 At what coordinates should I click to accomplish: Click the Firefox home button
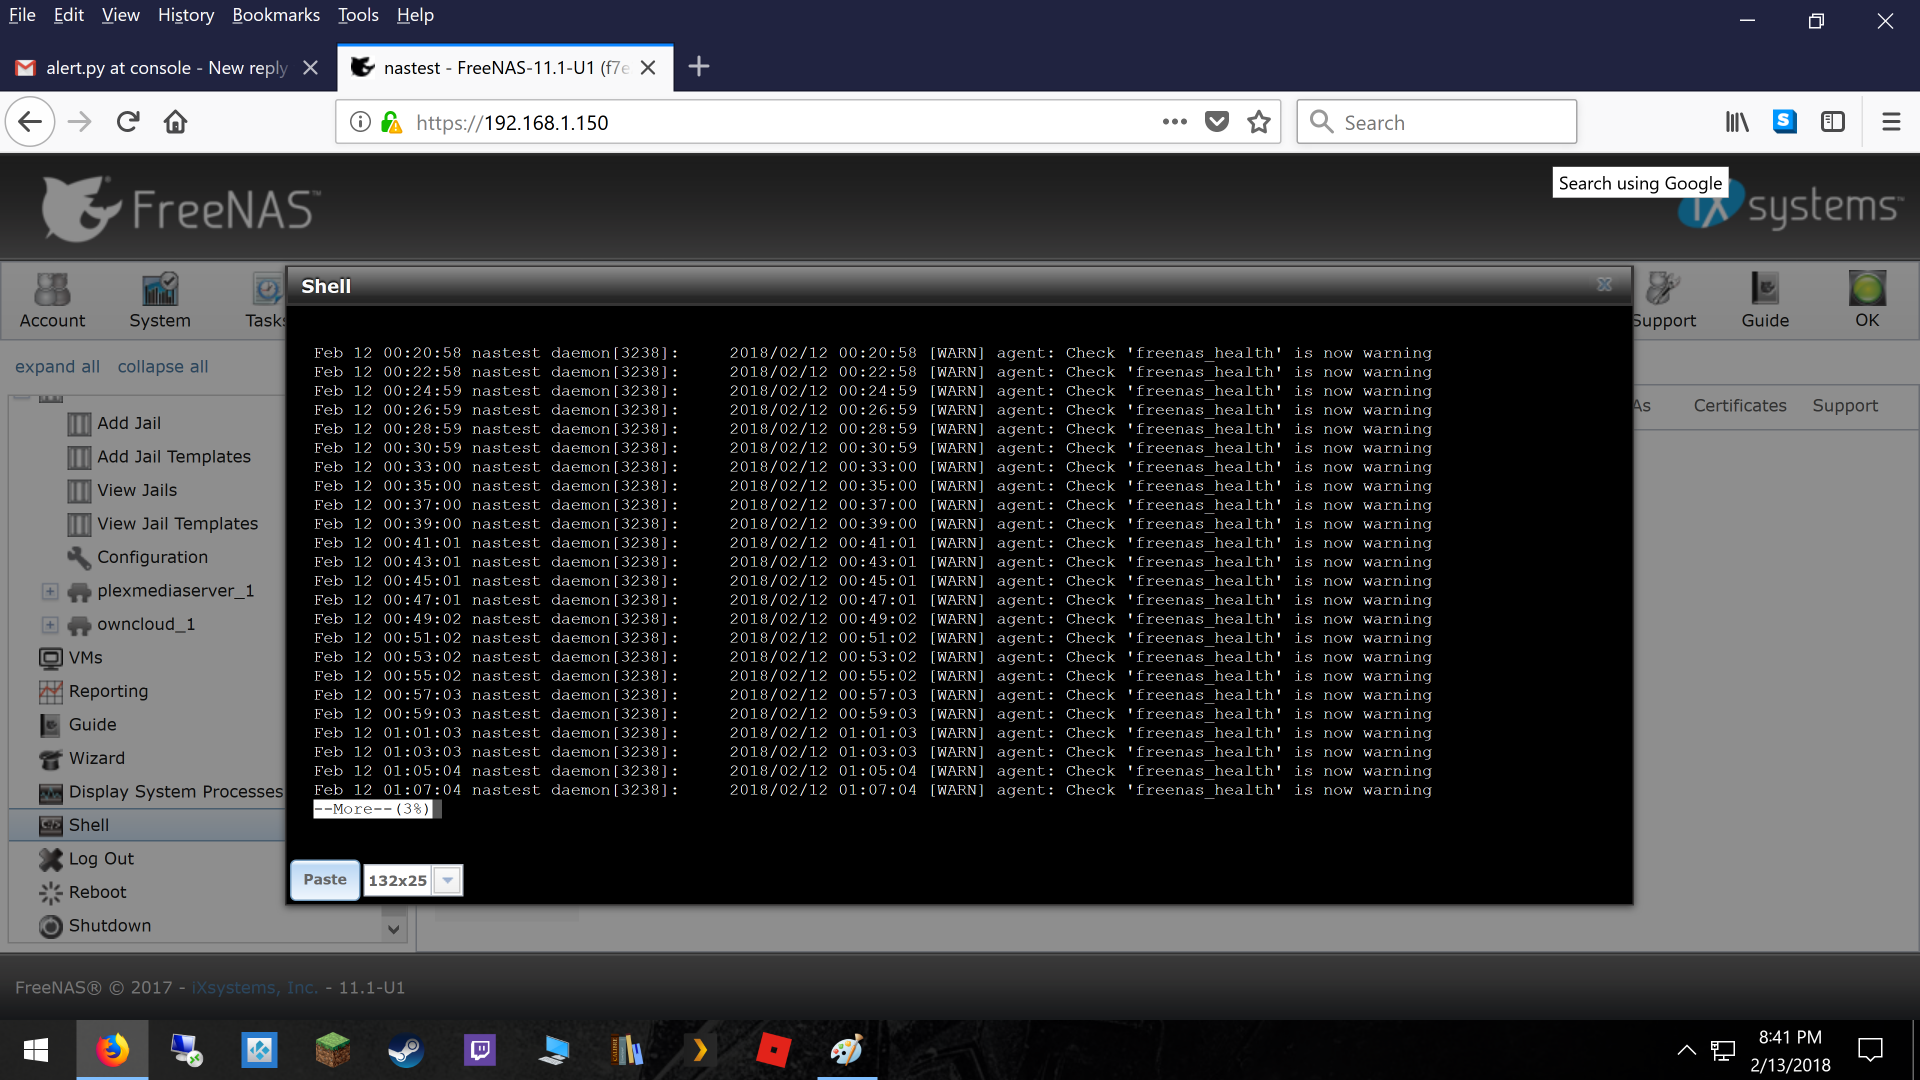(x=176, y=122)
